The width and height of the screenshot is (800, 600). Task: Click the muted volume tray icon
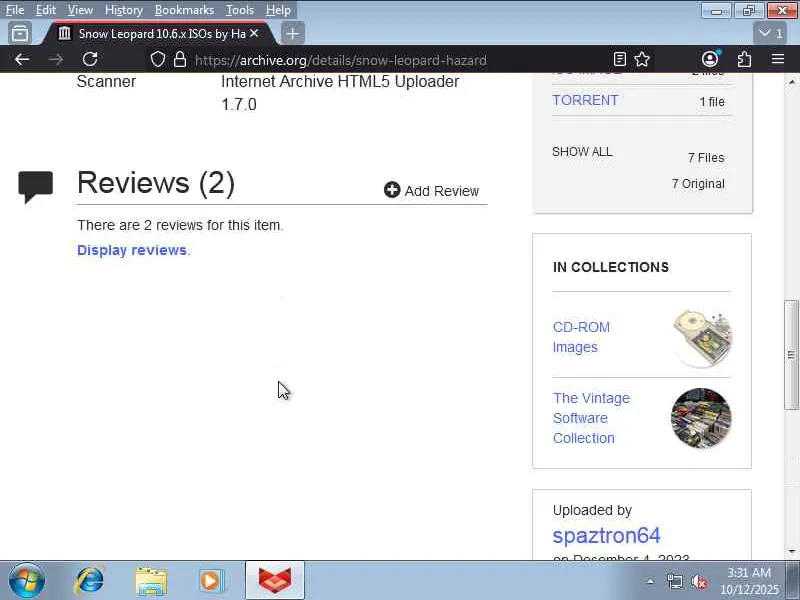tap(699, 581)
